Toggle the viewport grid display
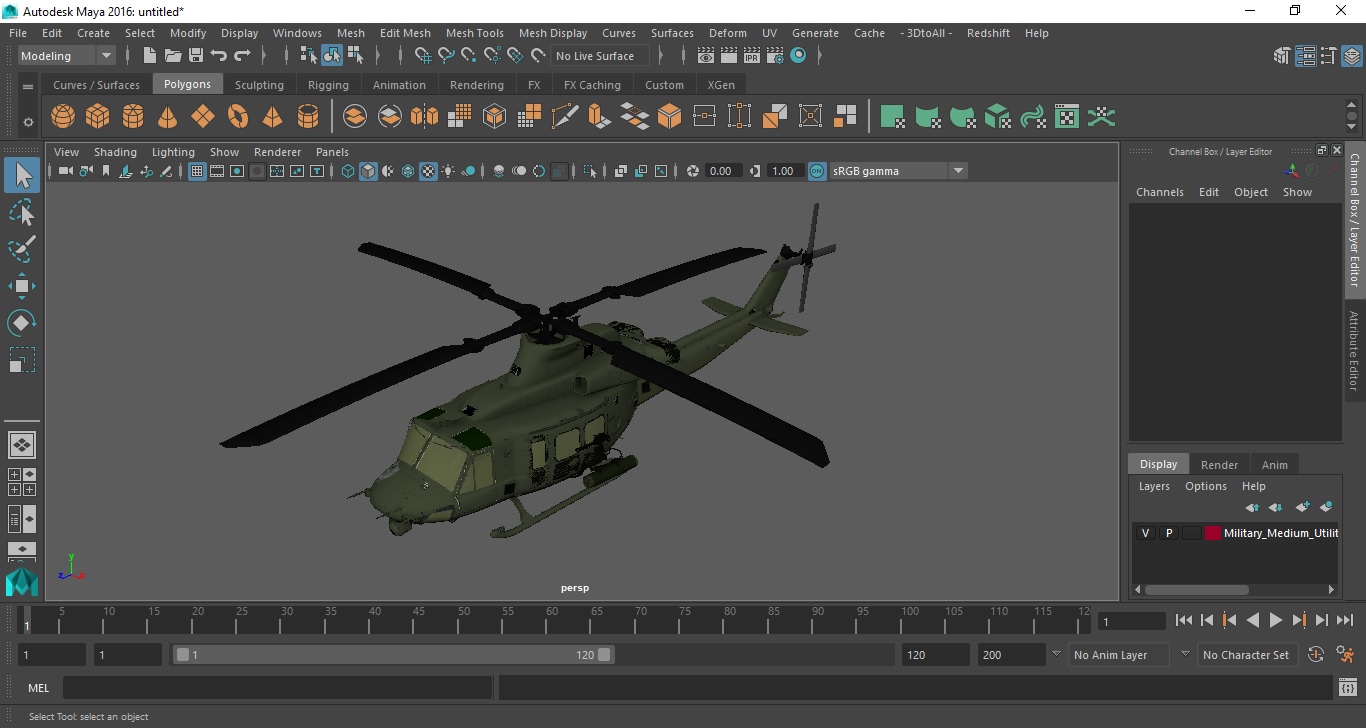The width and height of the screenshot is (1366, 728). [x=197, y=171]
